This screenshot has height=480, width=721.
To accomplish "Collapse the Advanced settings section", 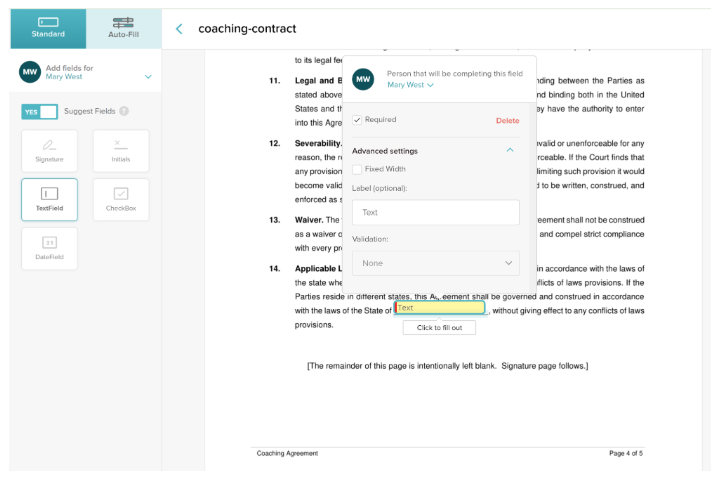I will click(510, 150).
